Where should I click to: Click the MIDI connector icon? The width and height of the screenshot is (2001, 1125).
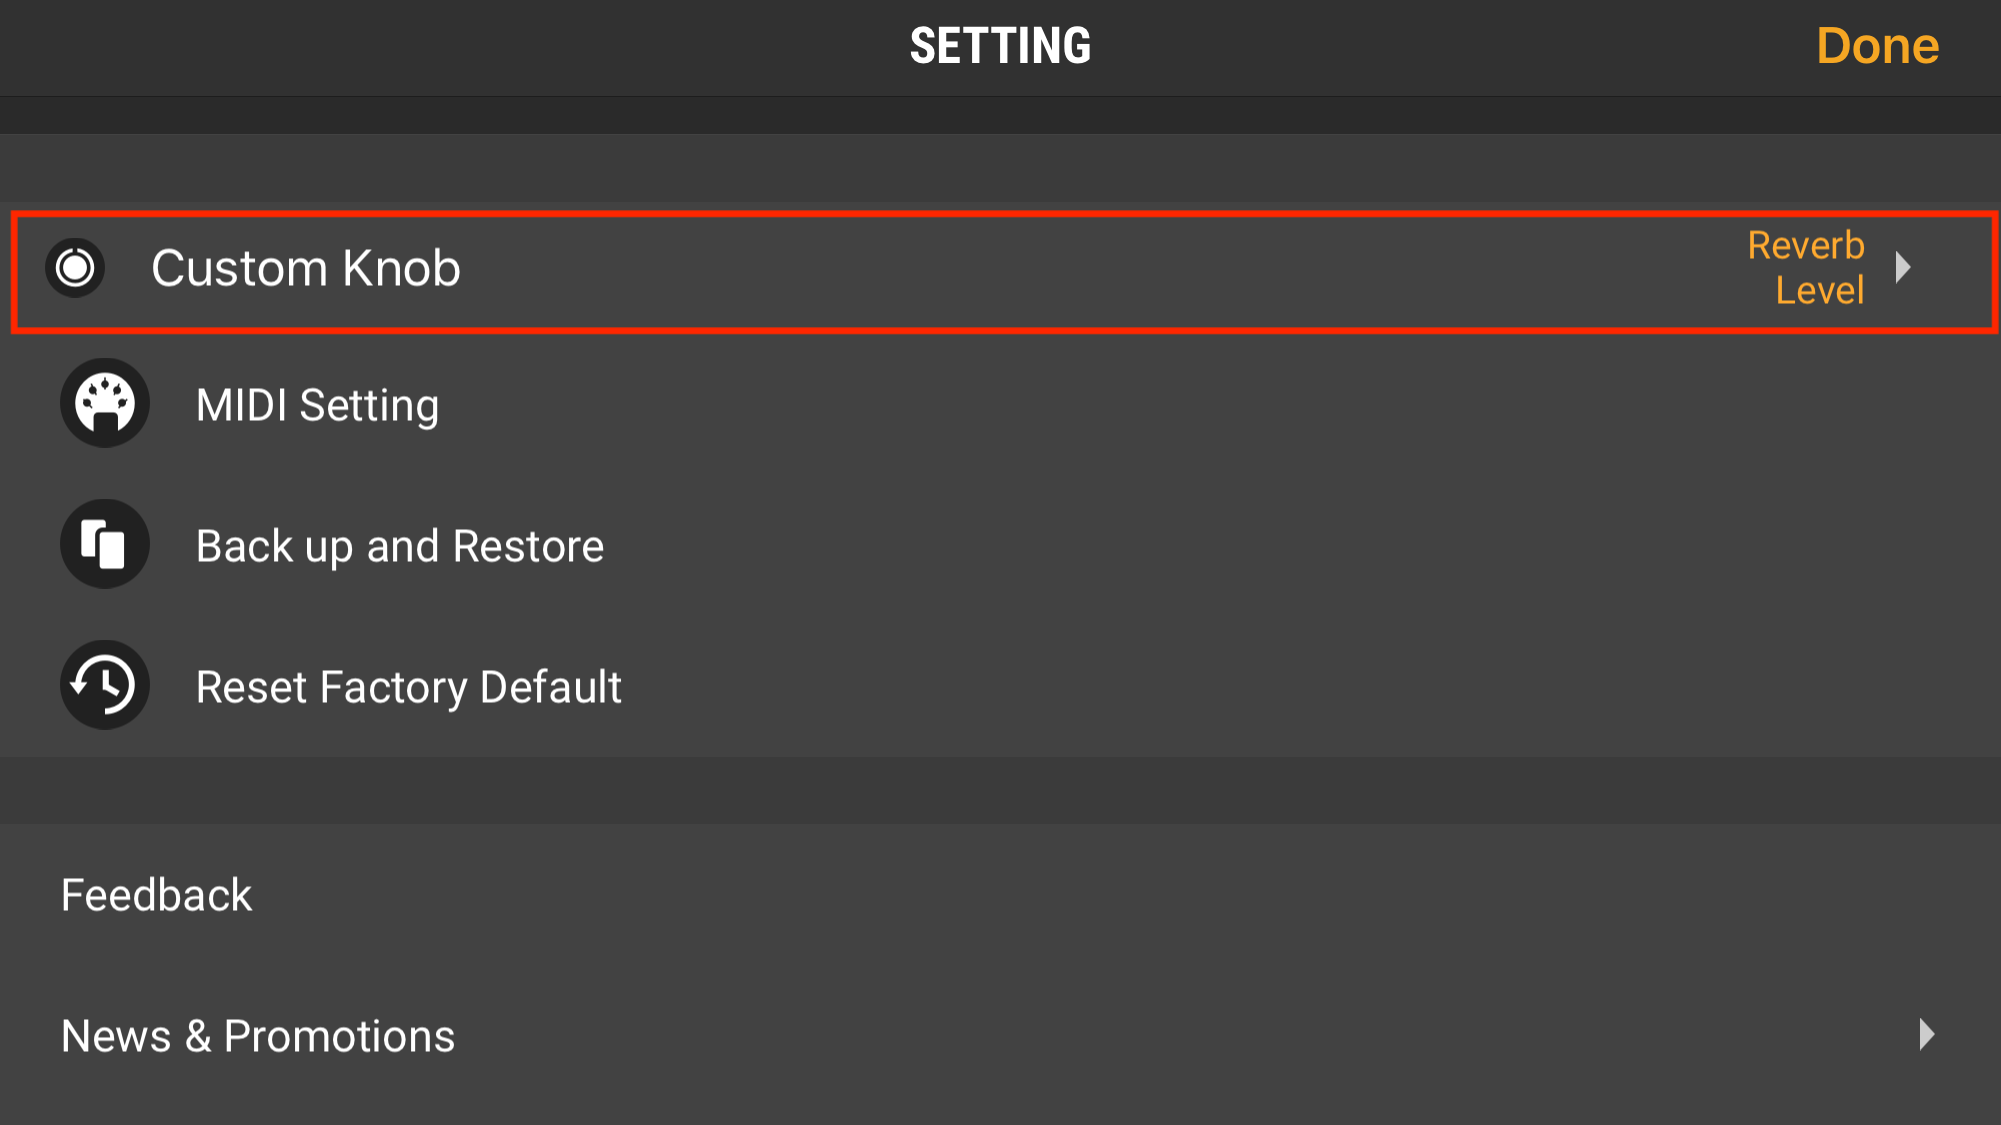pyautogui.click(x=105, y=403)
